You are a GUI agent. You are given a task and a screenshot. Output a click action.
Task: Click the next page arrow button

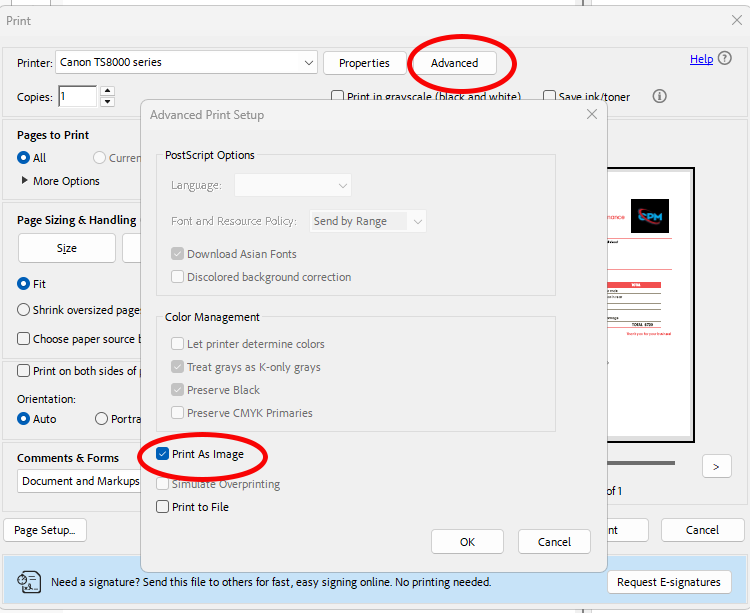(716, 466)
